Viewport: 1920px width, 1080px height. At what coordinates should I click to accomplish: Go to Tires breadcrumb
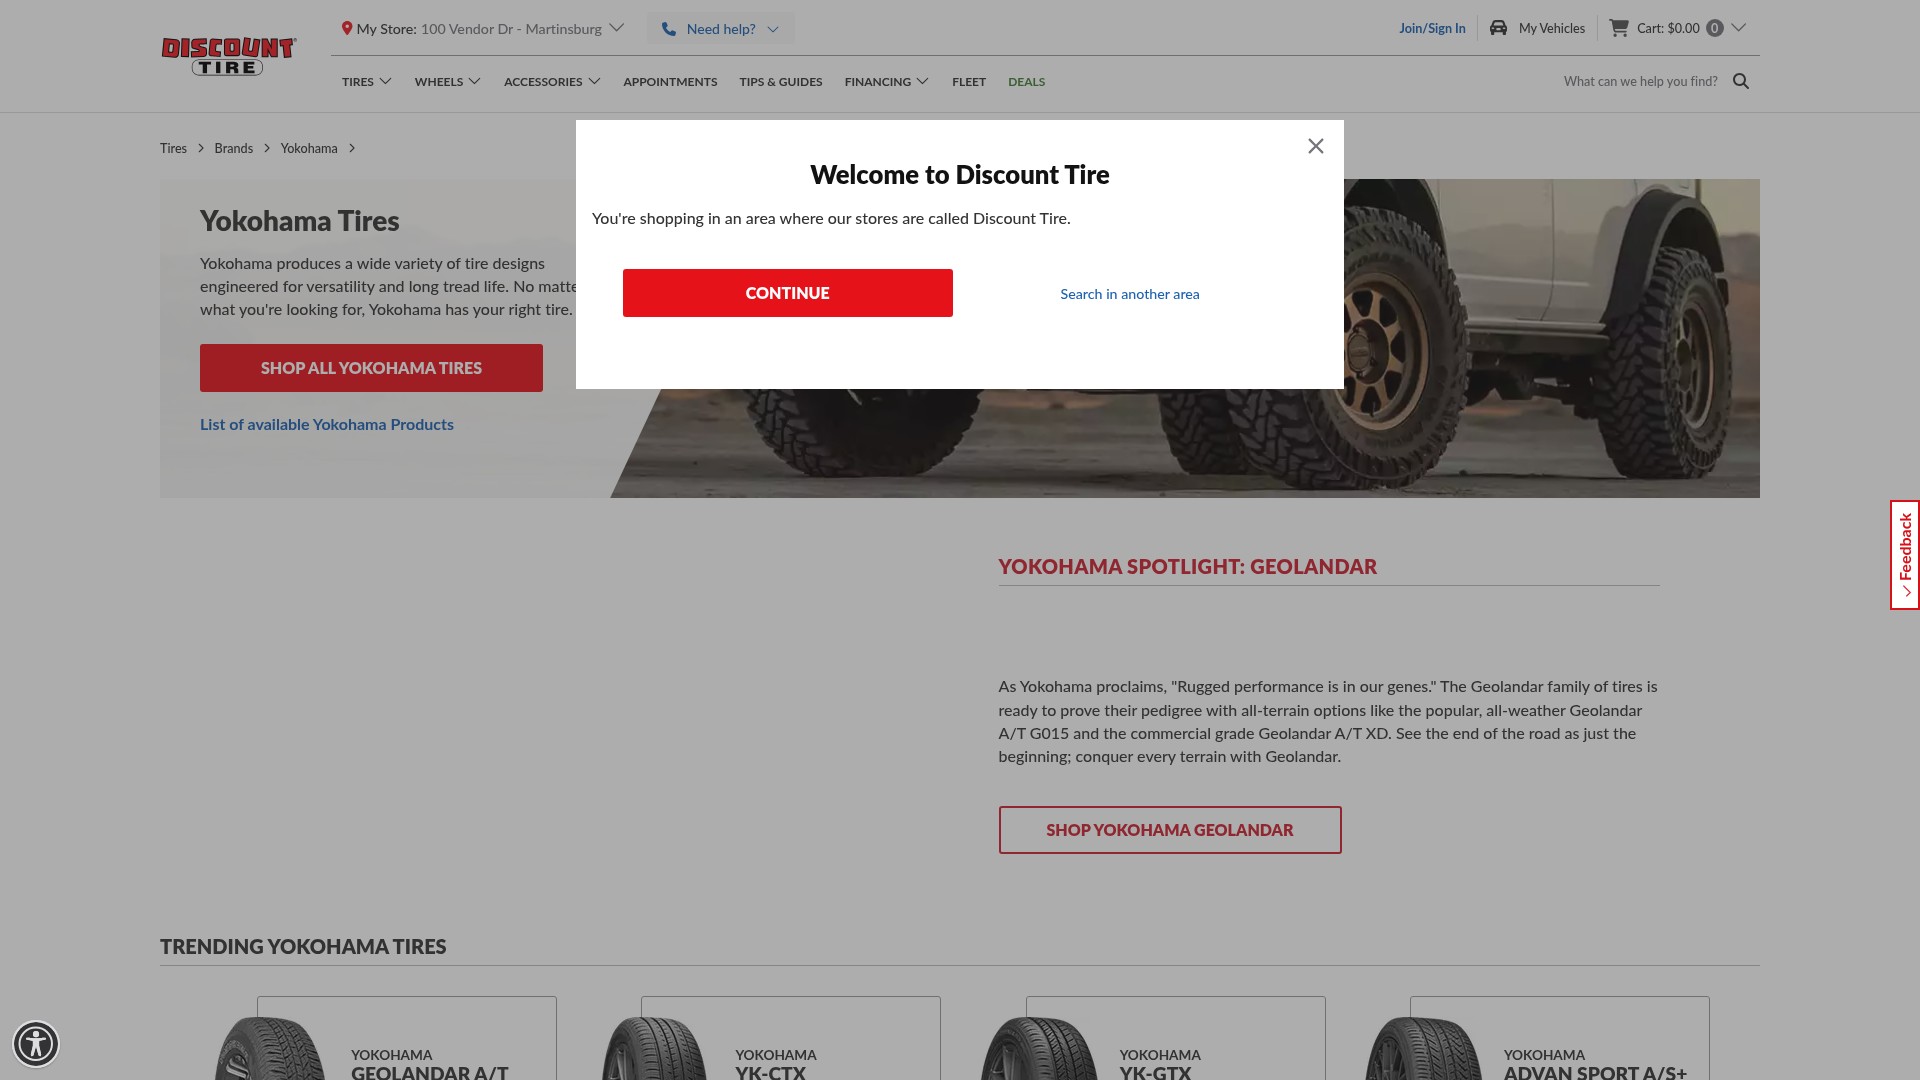click(x=173, y=148)
